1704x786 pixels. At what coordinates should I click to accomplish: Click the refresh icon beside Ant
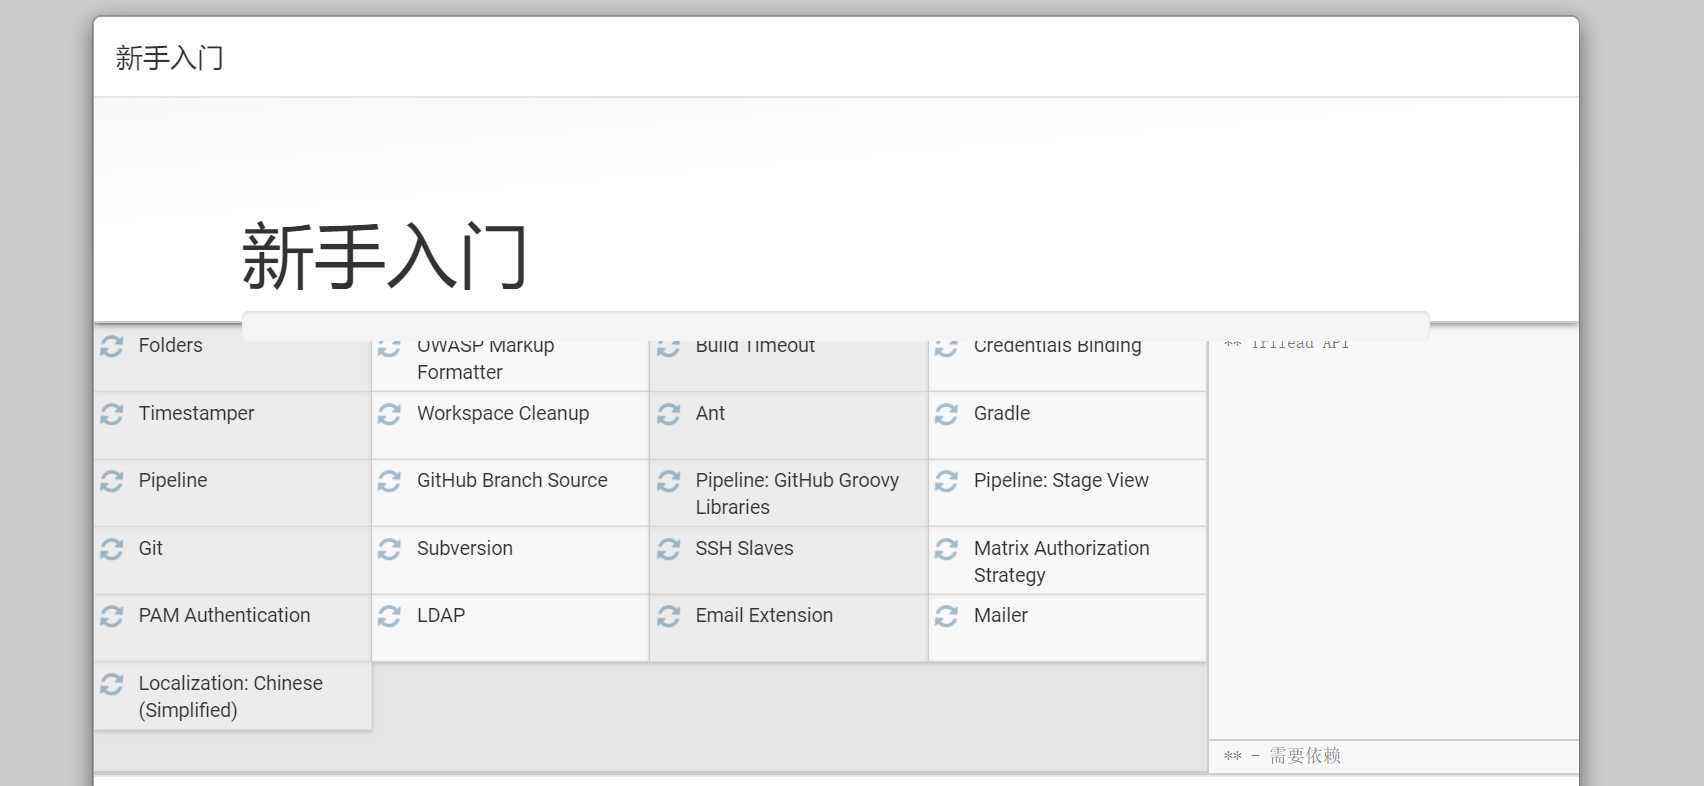(x=669, y=414)
